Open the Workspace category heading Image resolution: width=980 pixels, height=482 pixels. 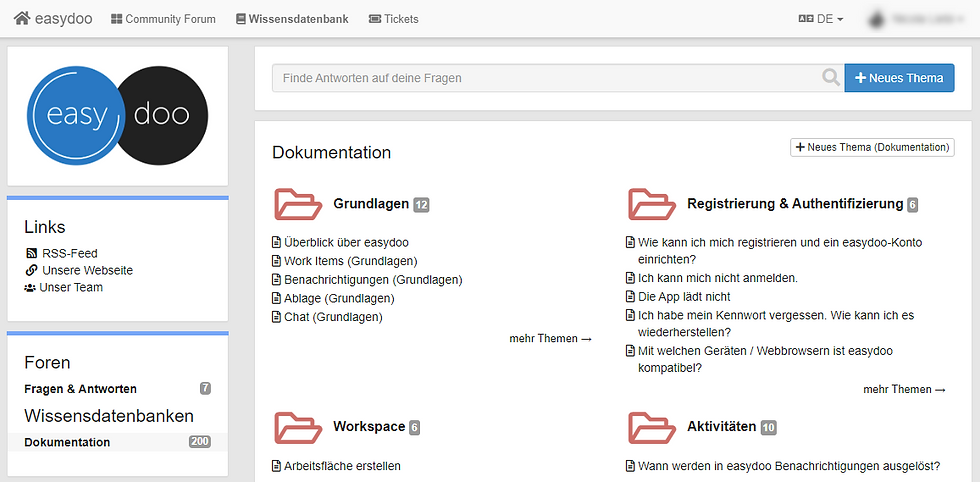[x=369, y=427]
